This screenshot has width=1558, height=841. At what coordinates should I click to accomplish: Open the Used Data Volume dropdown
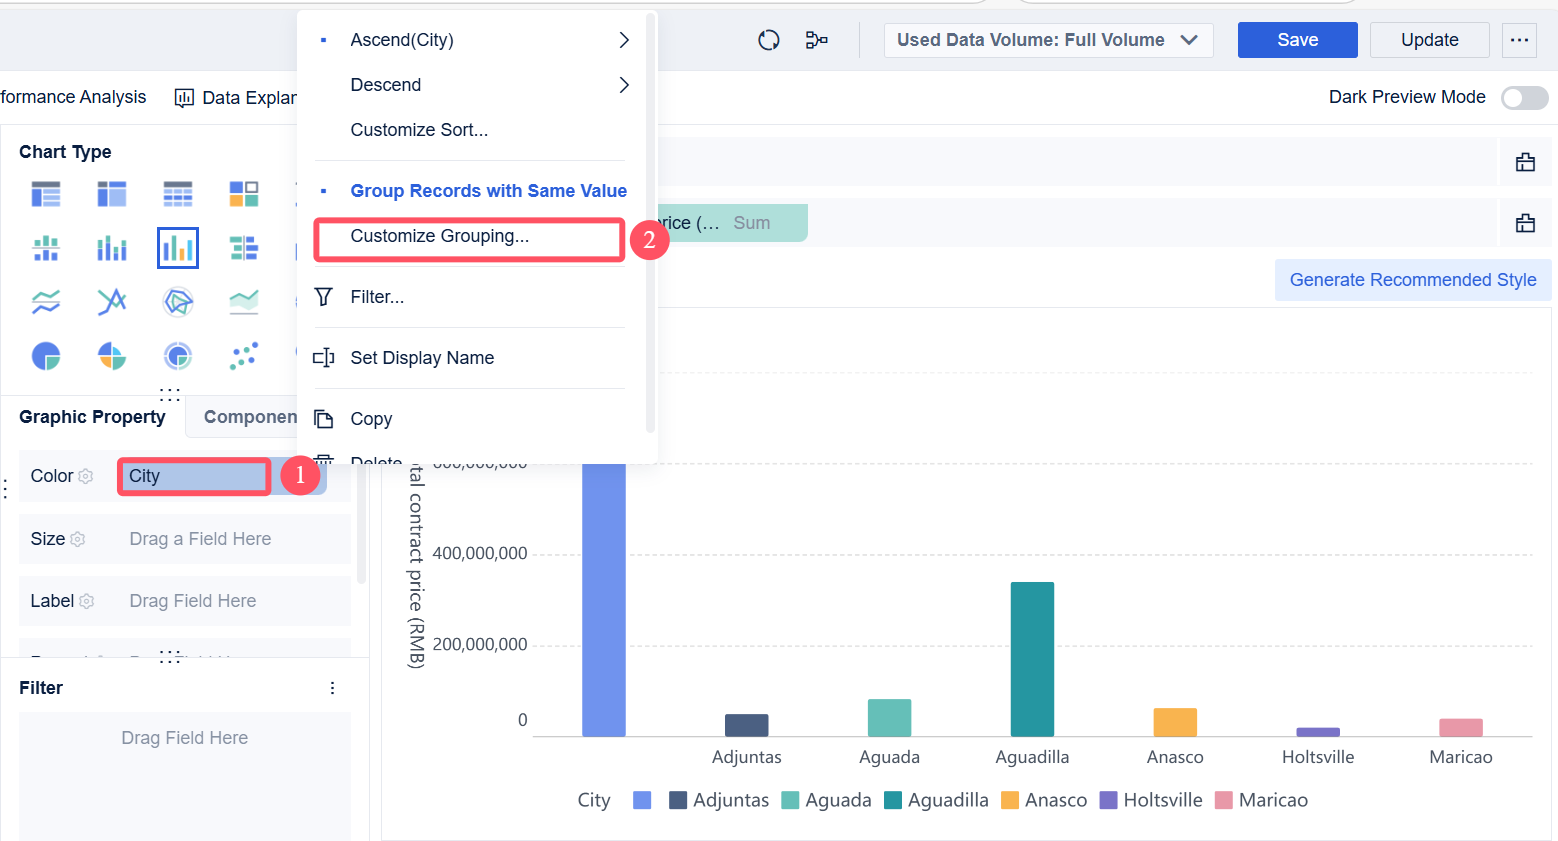coord(1048,40)
